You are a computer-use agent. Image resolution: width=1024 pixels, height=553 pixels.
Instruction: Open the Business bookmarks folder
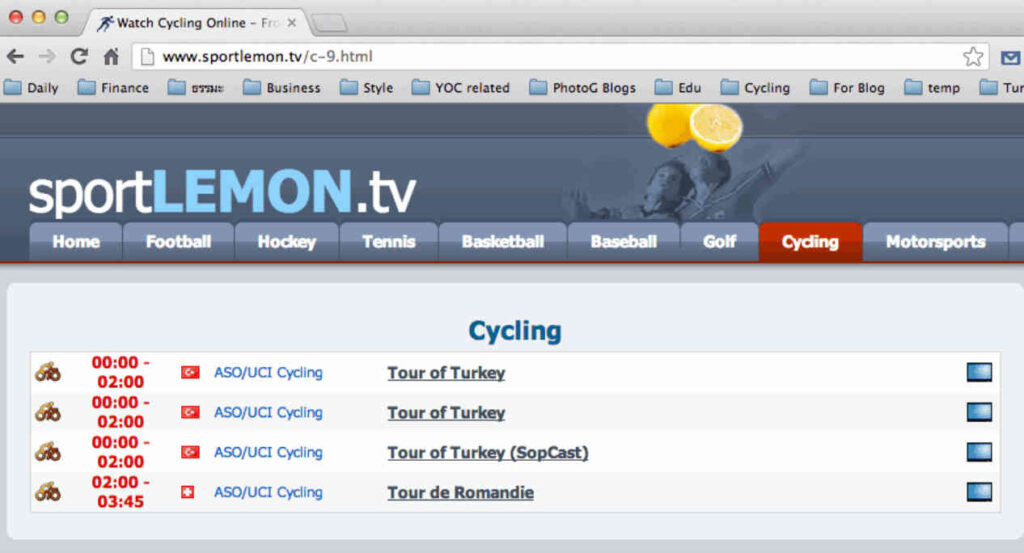[281, 87]
